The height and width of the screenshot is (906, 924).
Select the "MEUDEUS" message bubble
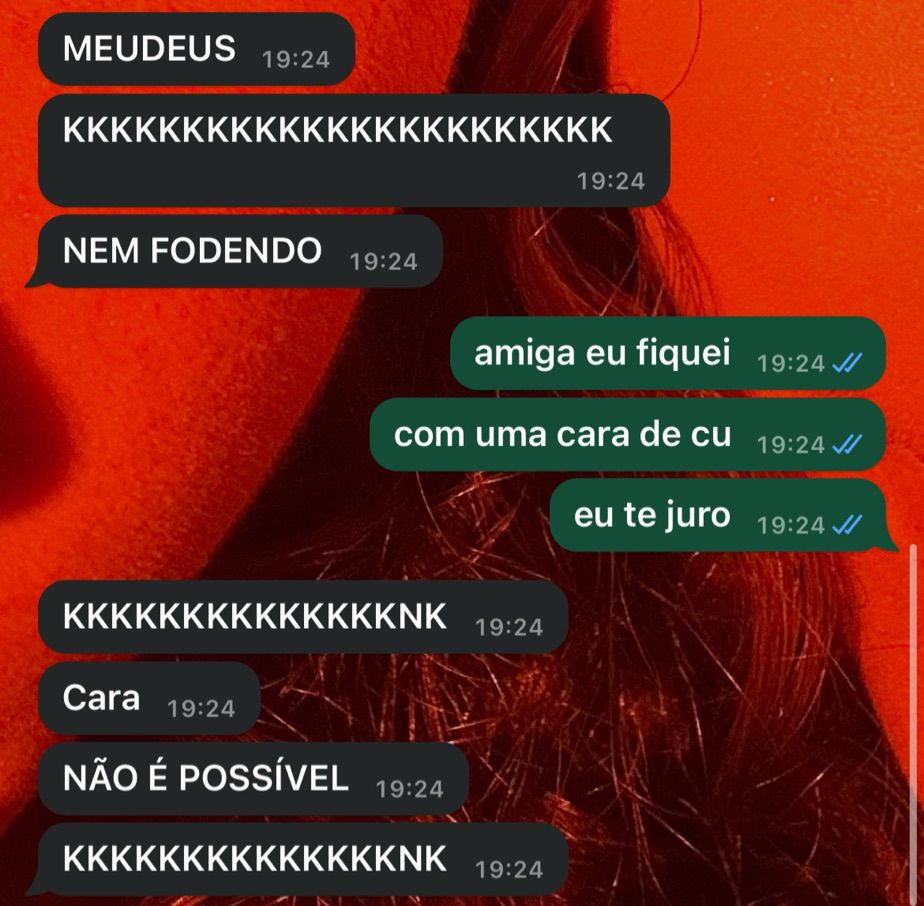click(196, 50)
